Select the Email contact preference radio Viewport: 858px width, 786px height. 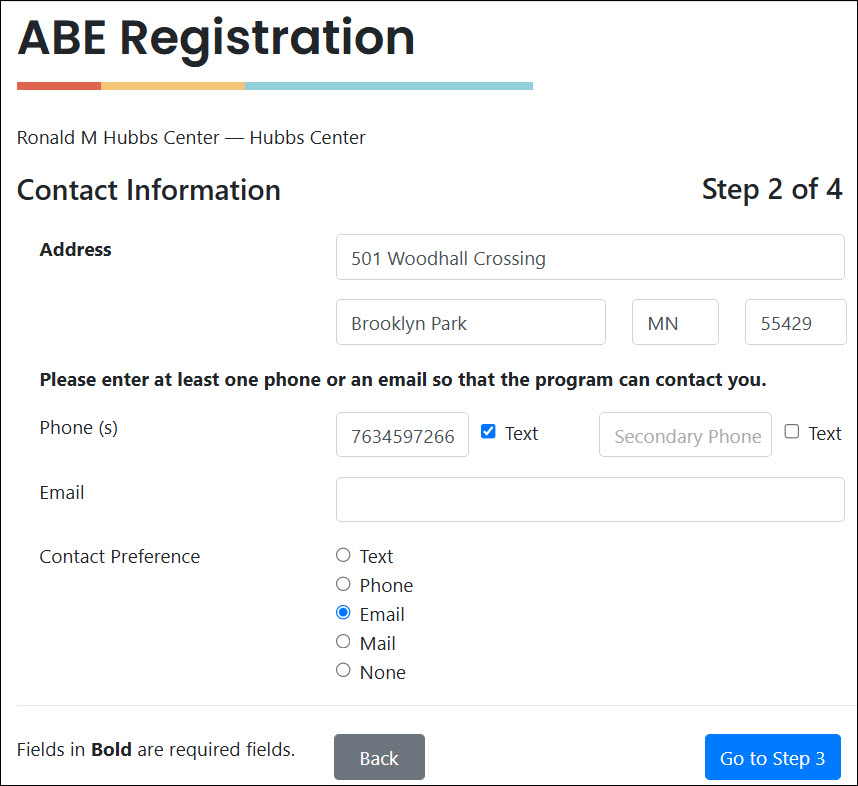click(x=343, y=613)
